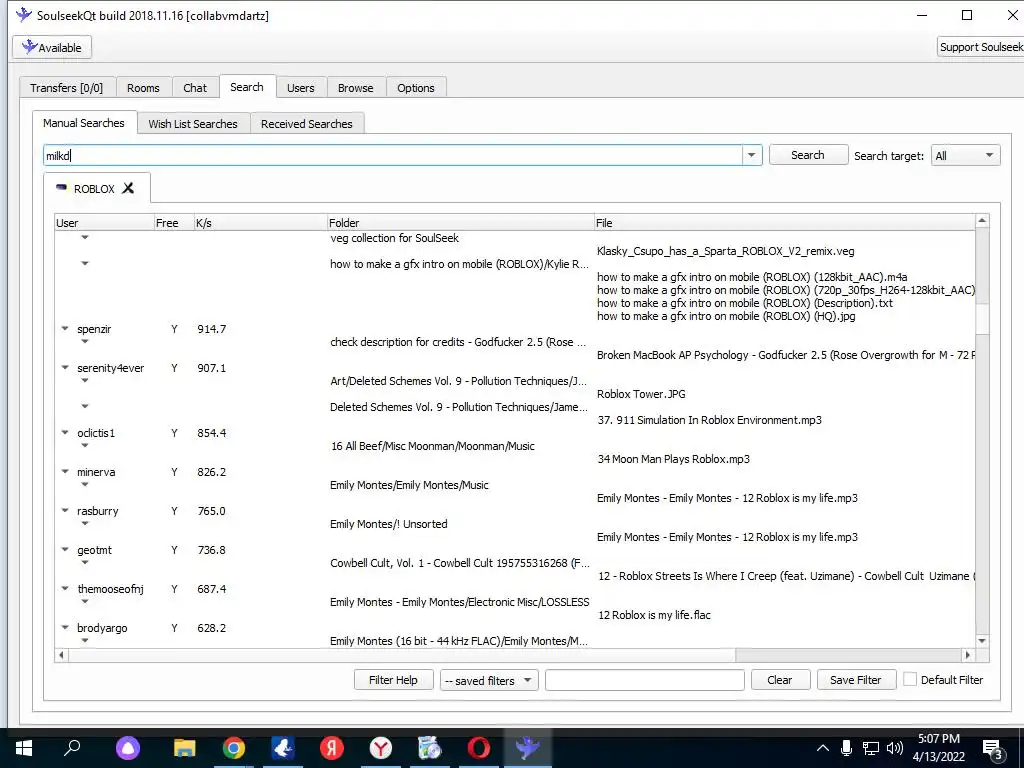Close the ROBLOX search tab
Screen dimensions: 1024x768
point(128,188)
